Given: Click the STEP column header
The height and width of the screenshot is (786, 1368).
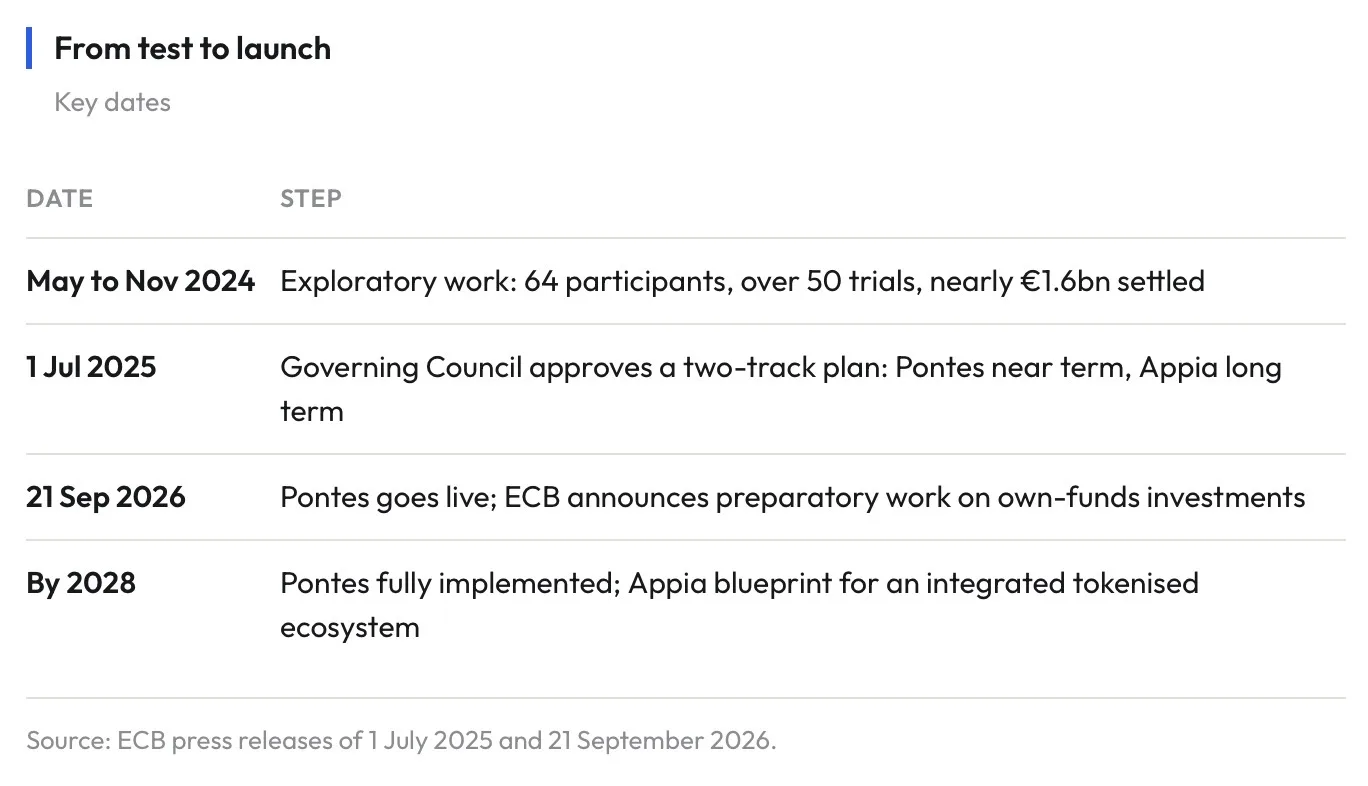Looking at the screenshot, I should (310, 198).
